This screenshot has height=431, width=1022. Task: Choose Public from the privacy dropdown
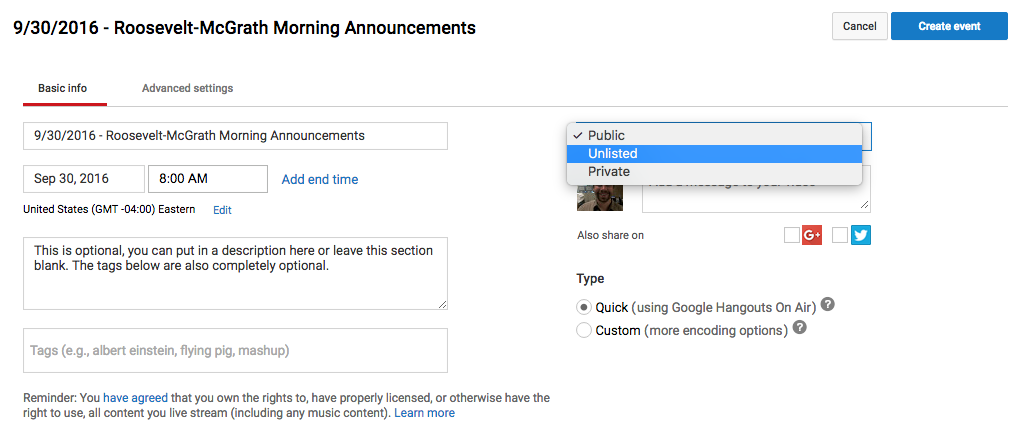[x=606, y=136]
